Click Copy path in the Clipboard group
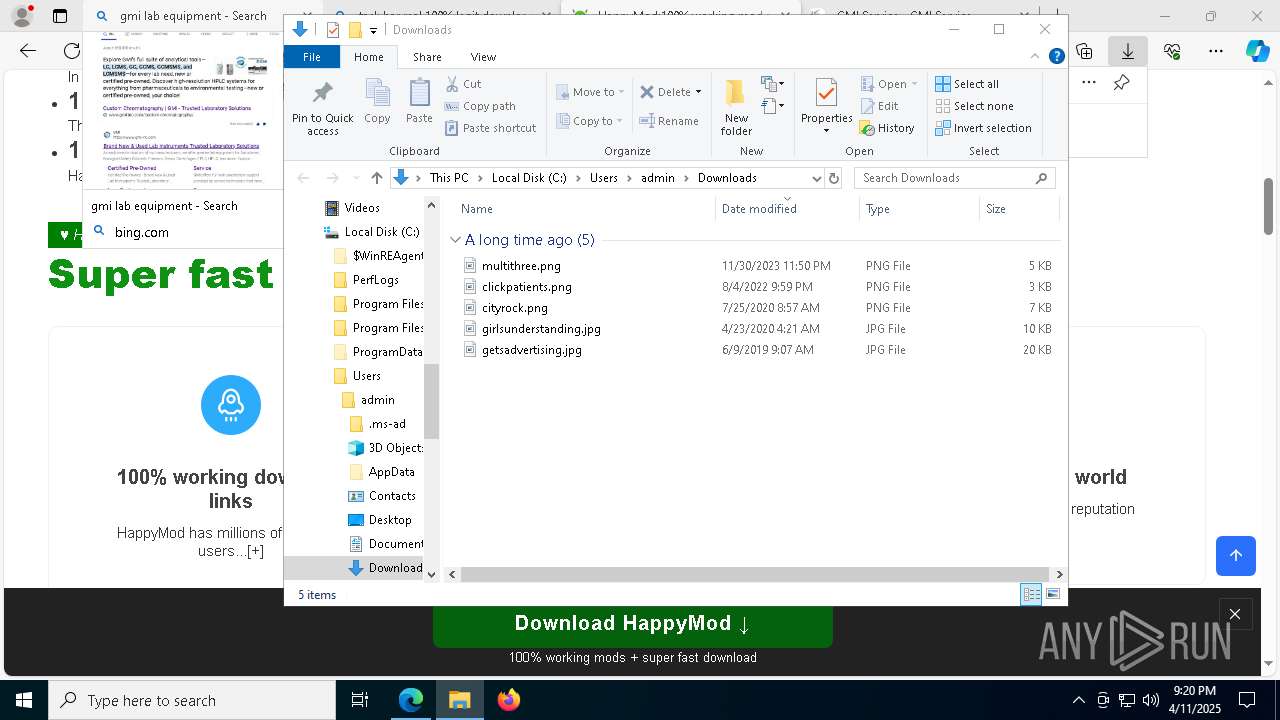1280x720 pixels. click(480, 106)
